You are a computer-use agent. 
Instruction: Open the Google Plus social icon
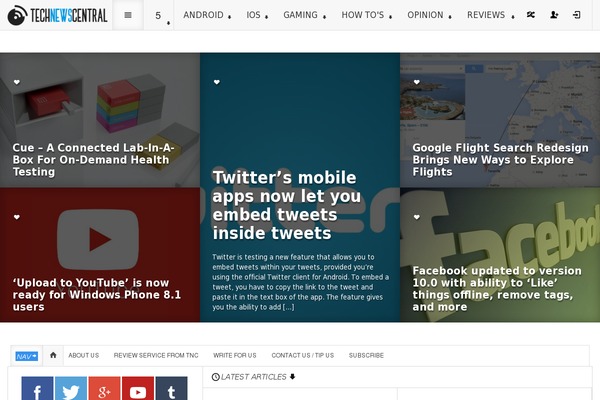pyautogui.click(x=104, y=389)
